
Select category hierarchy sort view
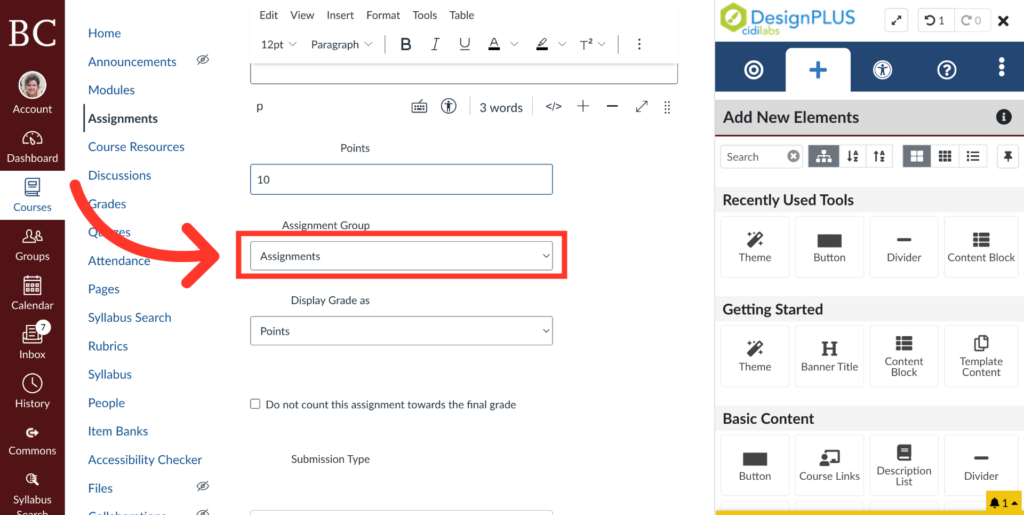pyautogui.click(x=824, y=156)
